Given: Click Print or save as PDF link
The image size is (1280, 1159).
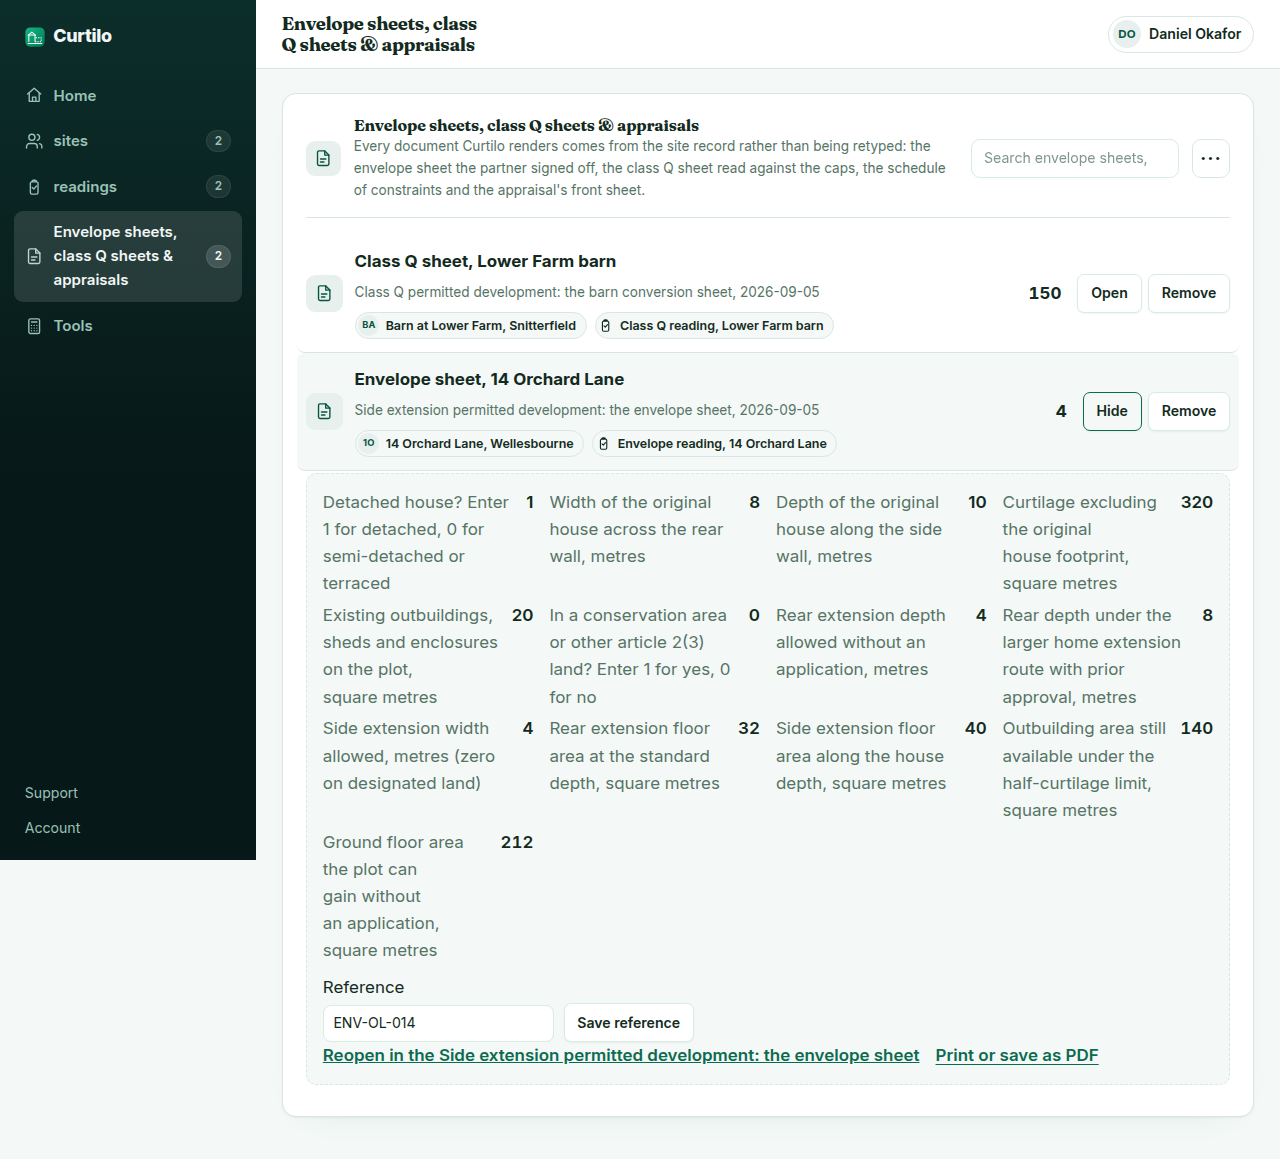Looking at the screenshot, I should (x=1017, y=1055).
